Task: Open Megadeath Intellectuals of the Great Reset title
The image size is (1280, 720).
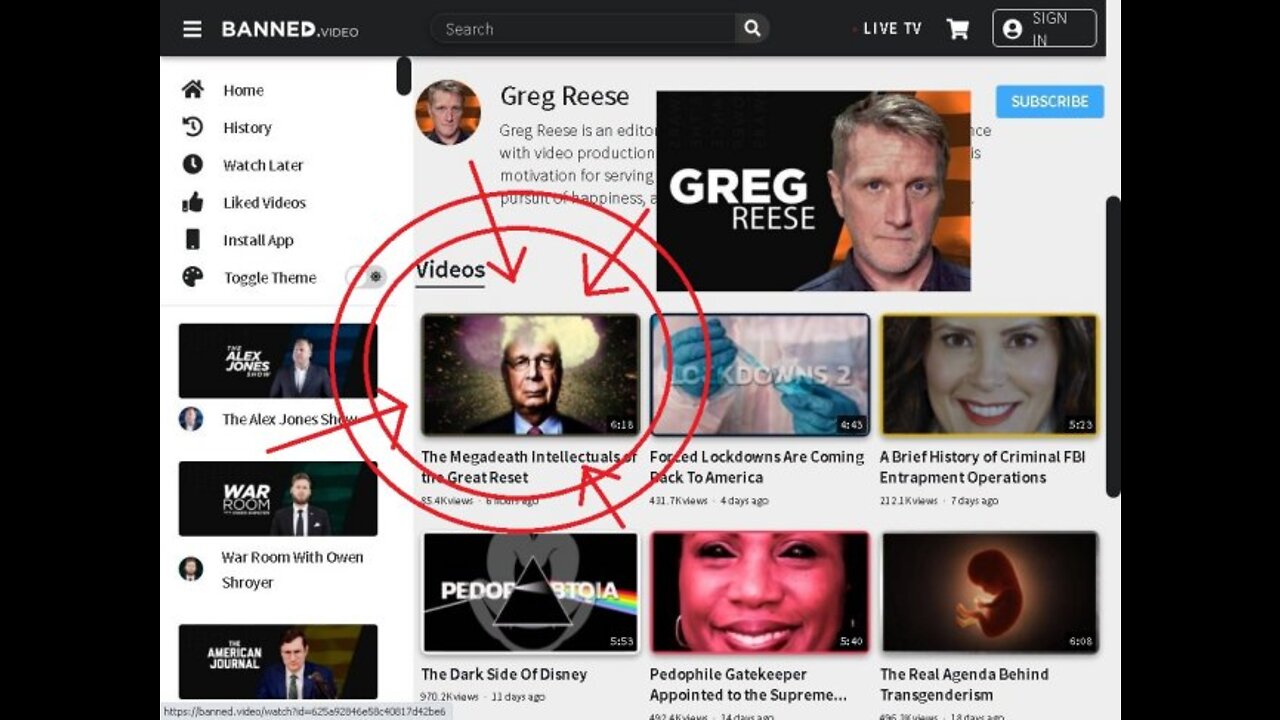Action: click(x=529, y=467)
